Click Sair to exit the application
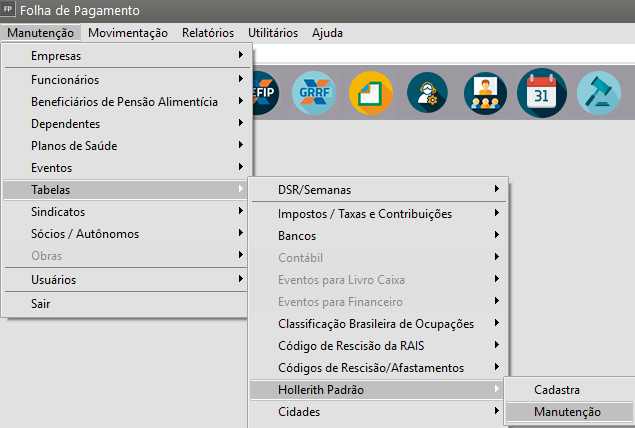 click(41, 303)
